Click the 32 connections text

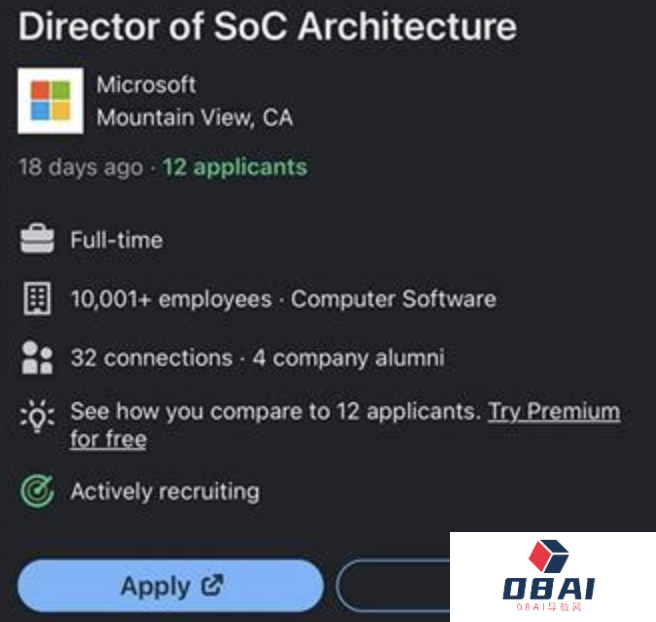click(x=151, y=358)
